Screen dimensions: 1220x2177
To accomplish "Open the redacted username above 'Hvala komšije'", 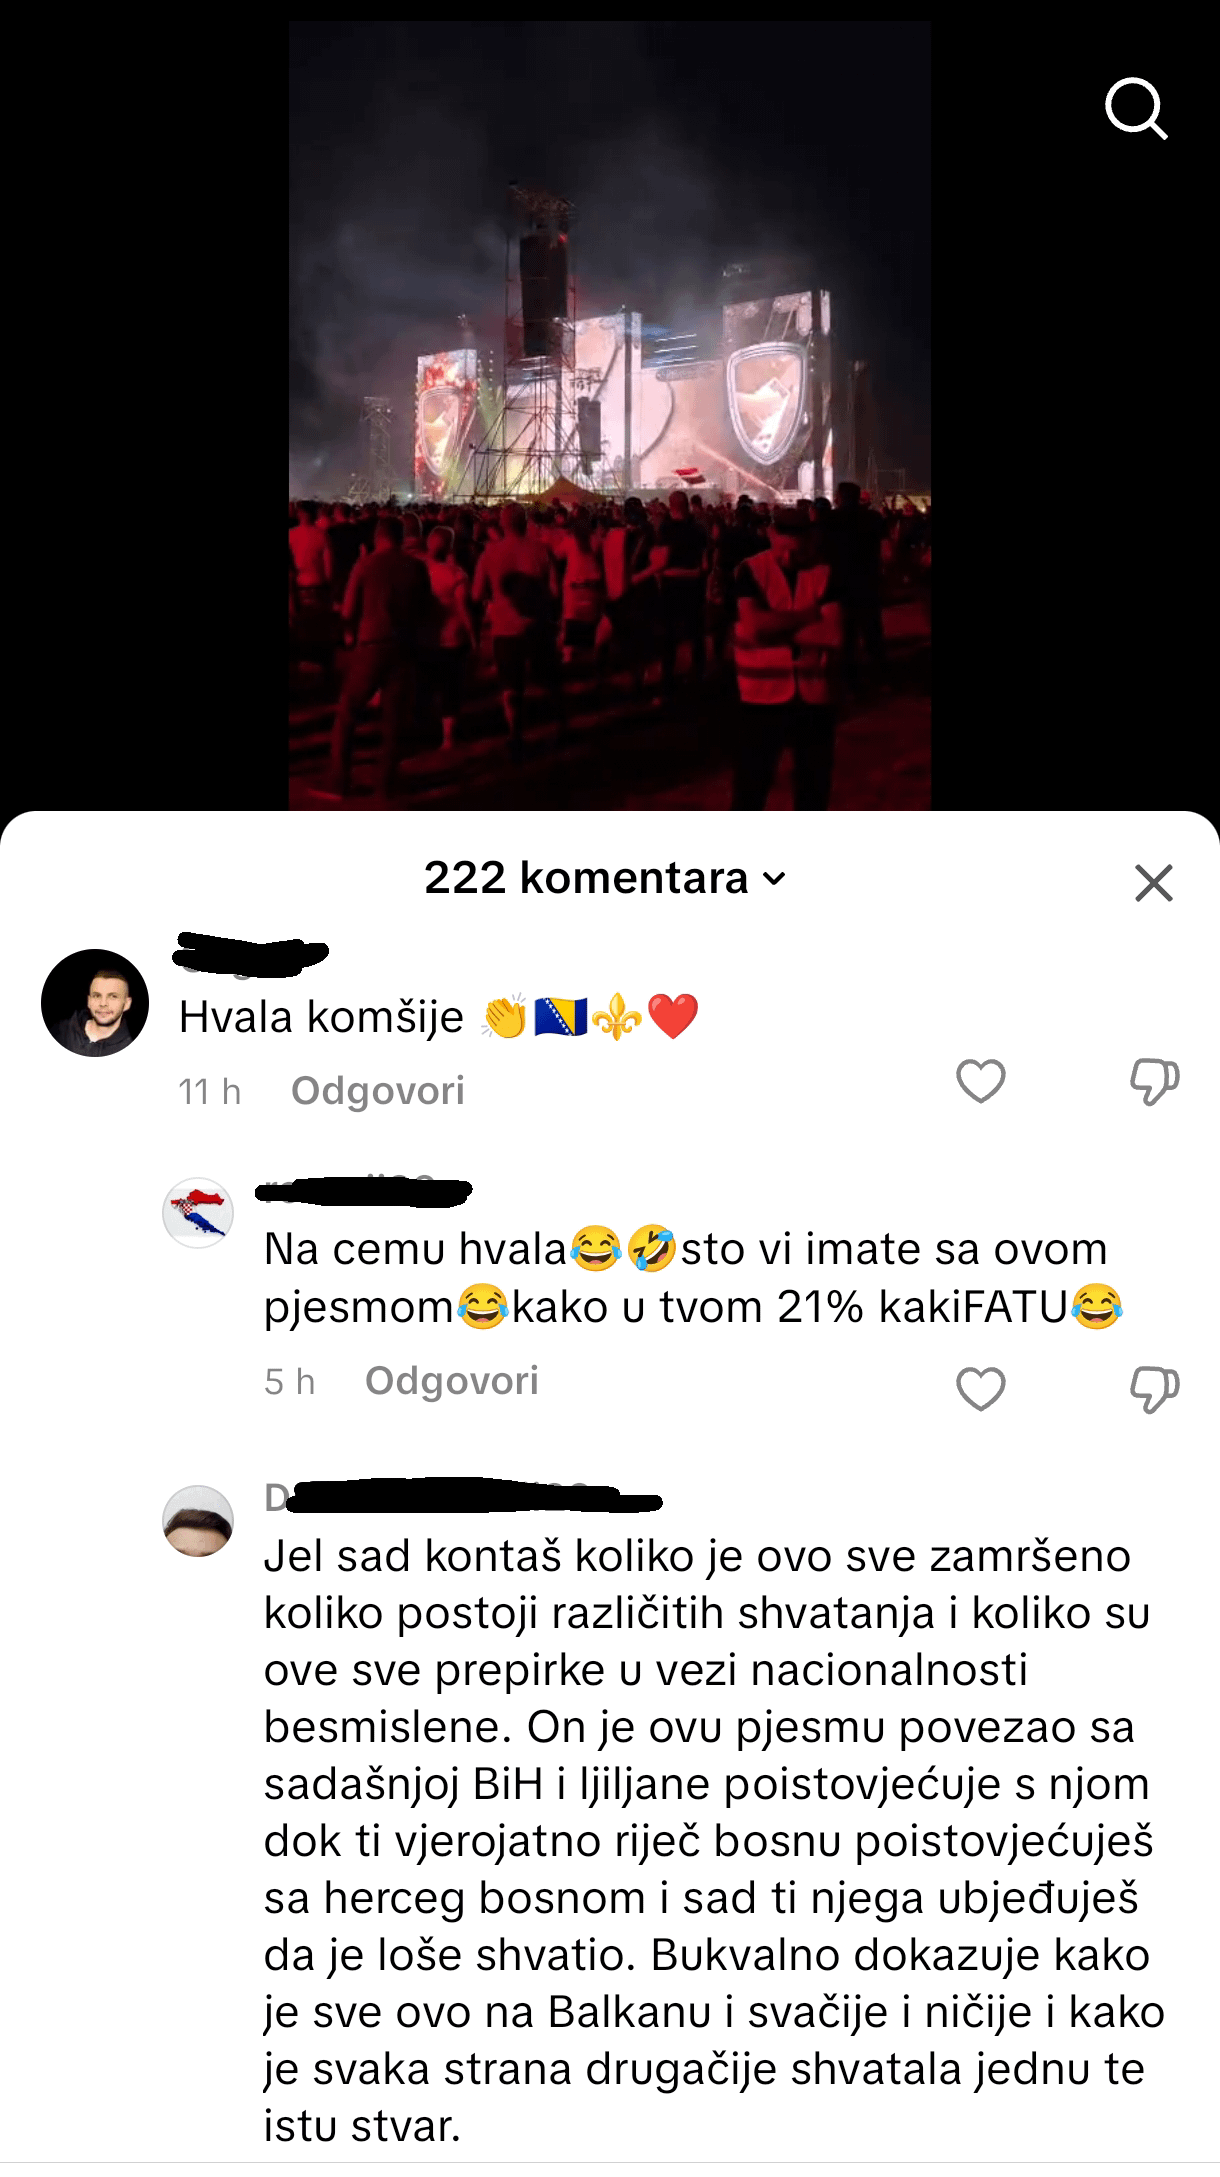I will pos(251,955).
